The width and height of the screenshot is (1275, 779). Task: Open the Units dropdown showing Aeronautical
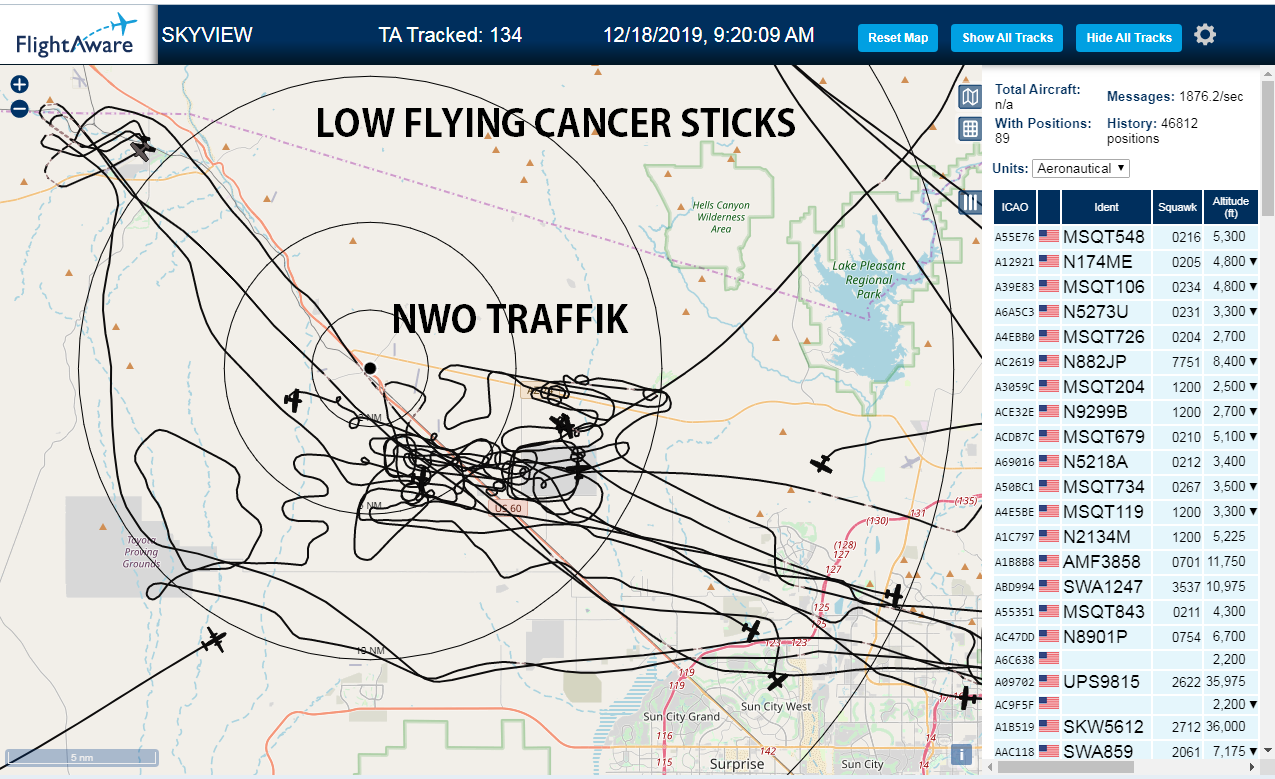point(1080,168)
